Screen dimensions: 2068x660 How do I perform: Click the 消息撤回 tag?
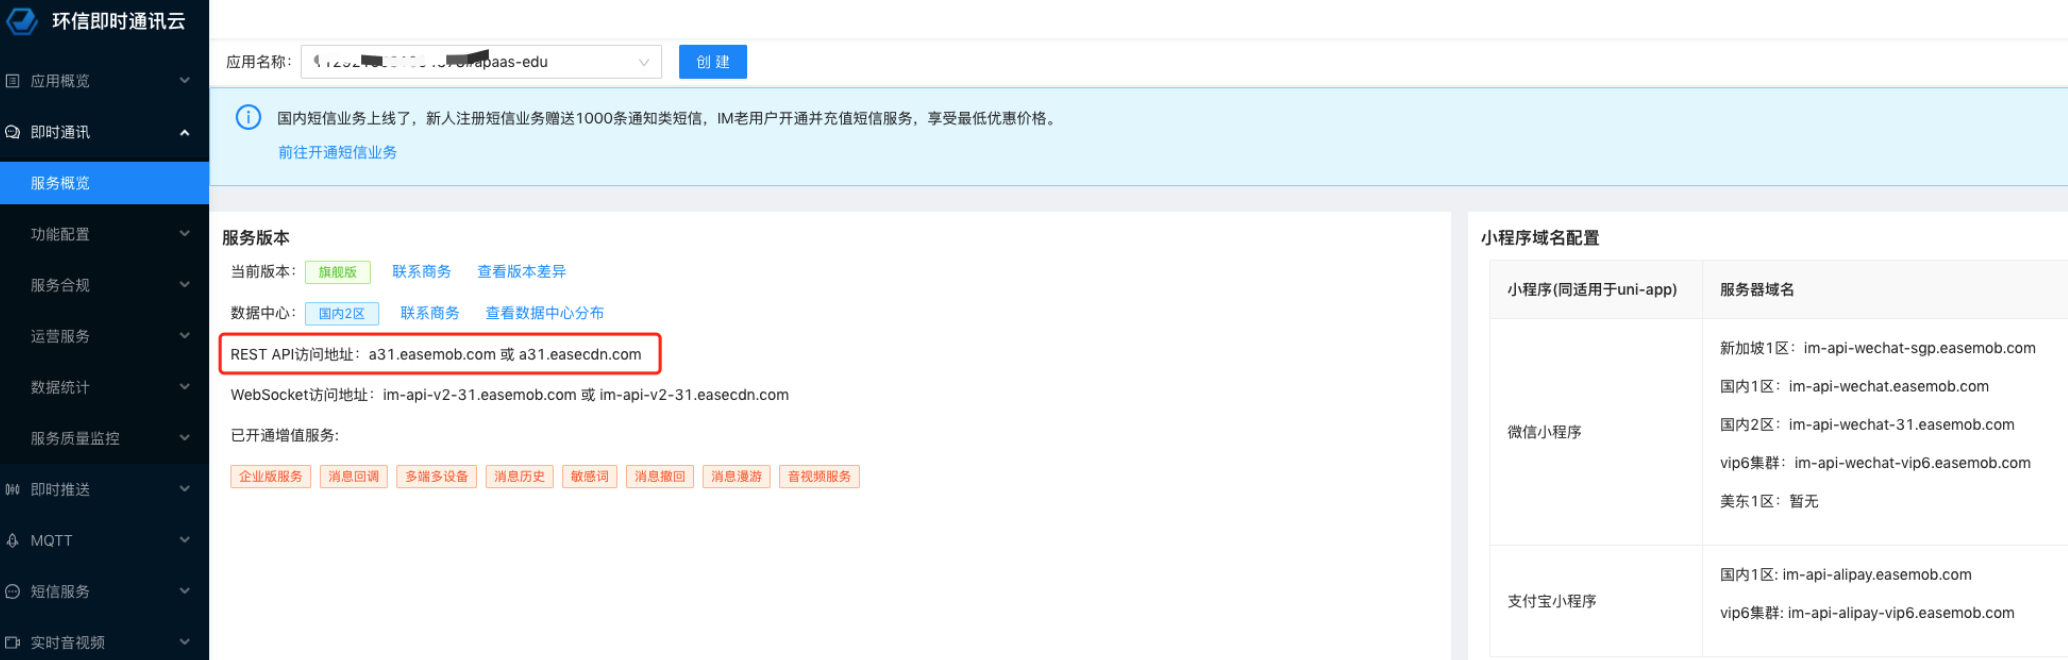tap(660, 477)
